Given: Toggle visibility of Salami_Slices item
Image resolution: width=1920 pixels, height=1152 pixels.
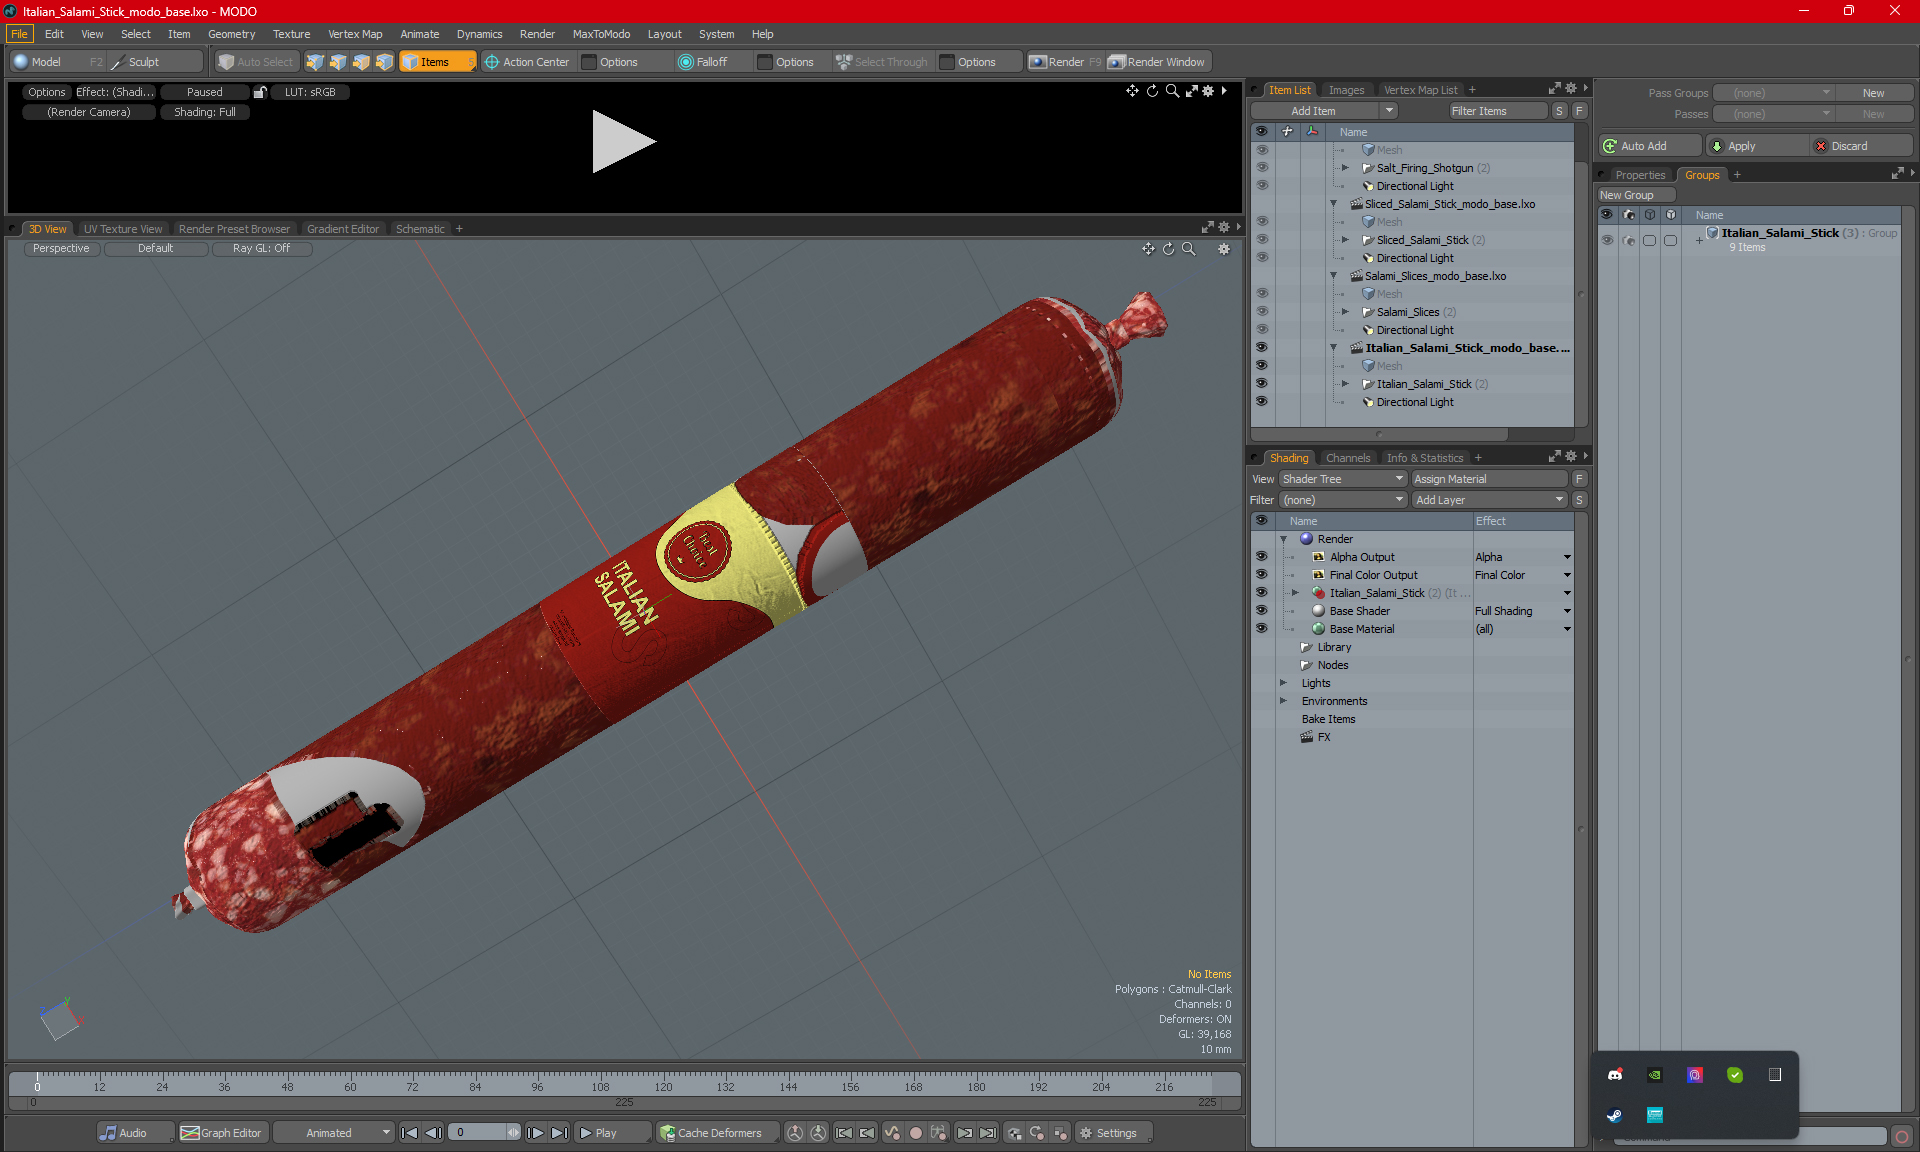Looking at the screenshot, I should pos(1261,312).
